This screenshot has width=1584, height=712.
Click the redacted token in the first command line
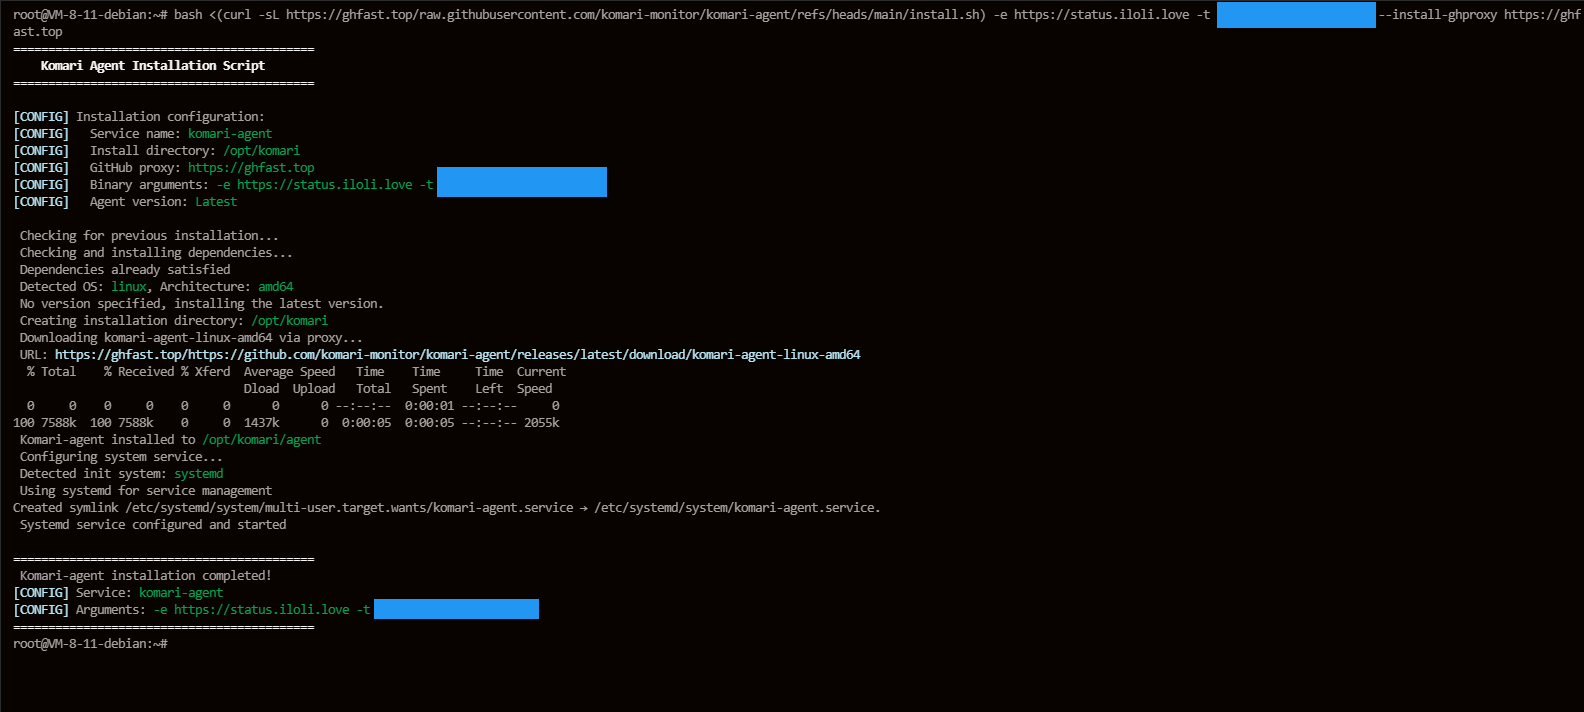point(1295,15)
